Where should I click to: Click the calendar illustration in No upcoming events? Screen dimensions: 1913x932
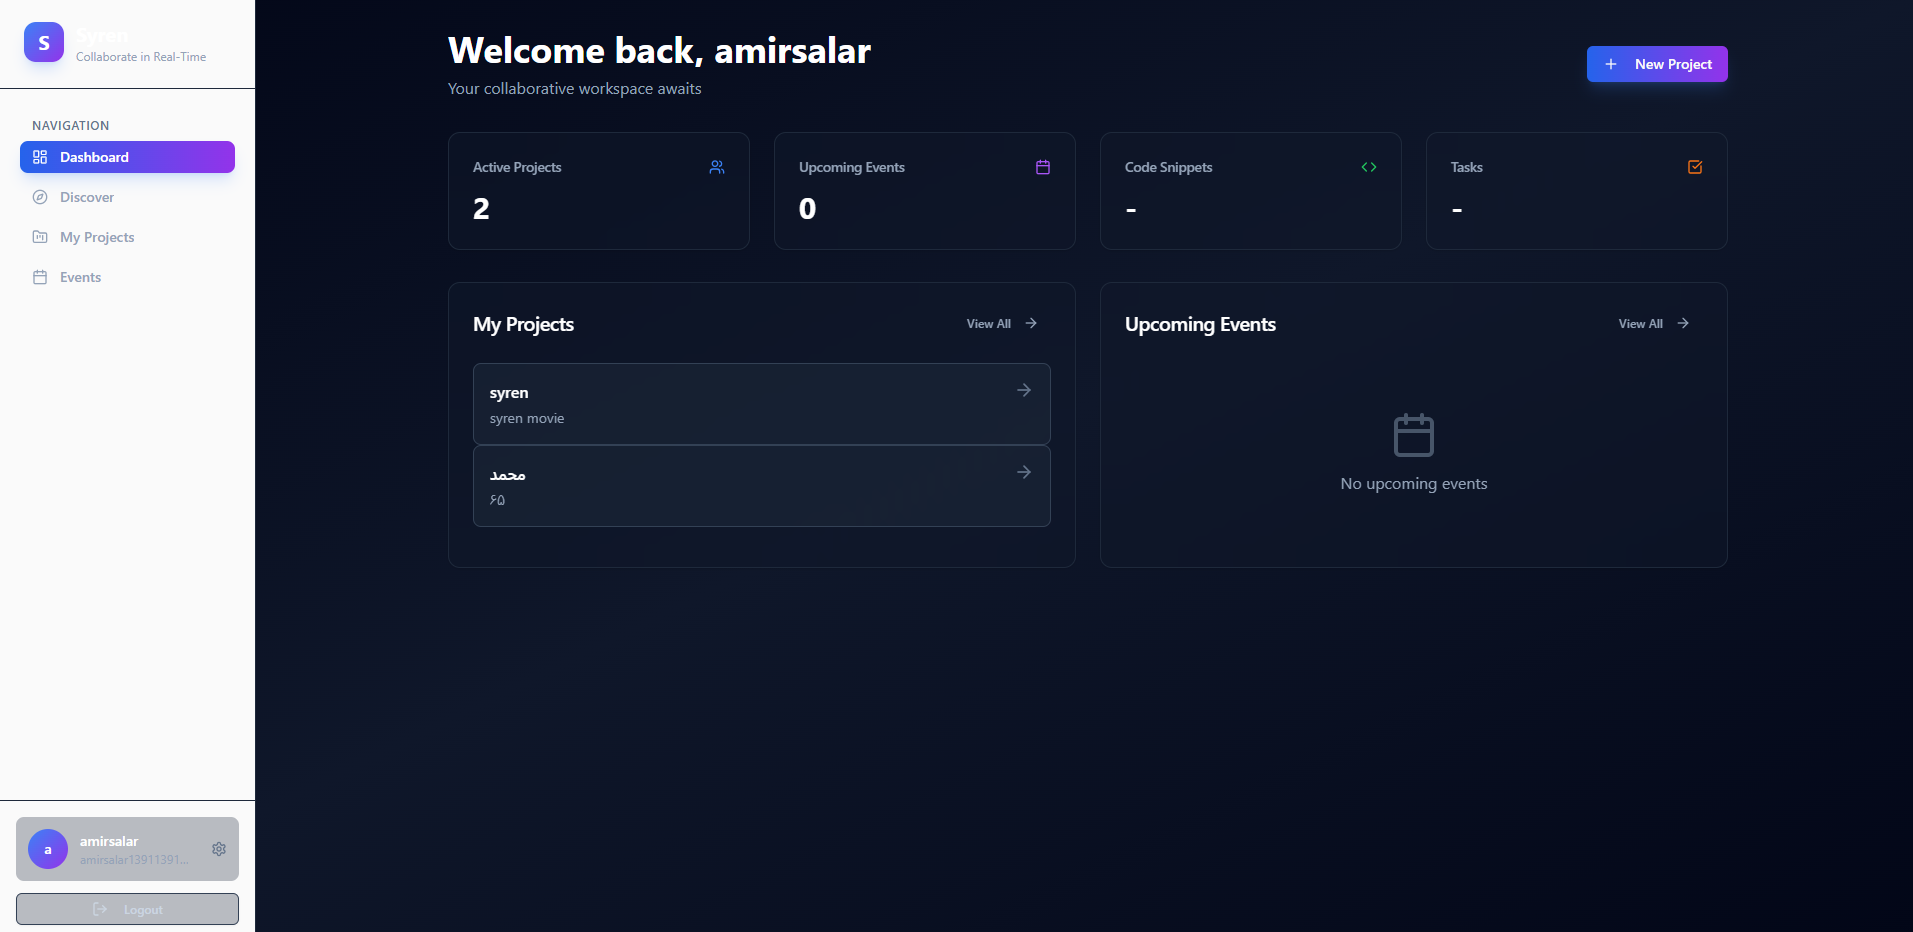click(x=1413, y=434)
